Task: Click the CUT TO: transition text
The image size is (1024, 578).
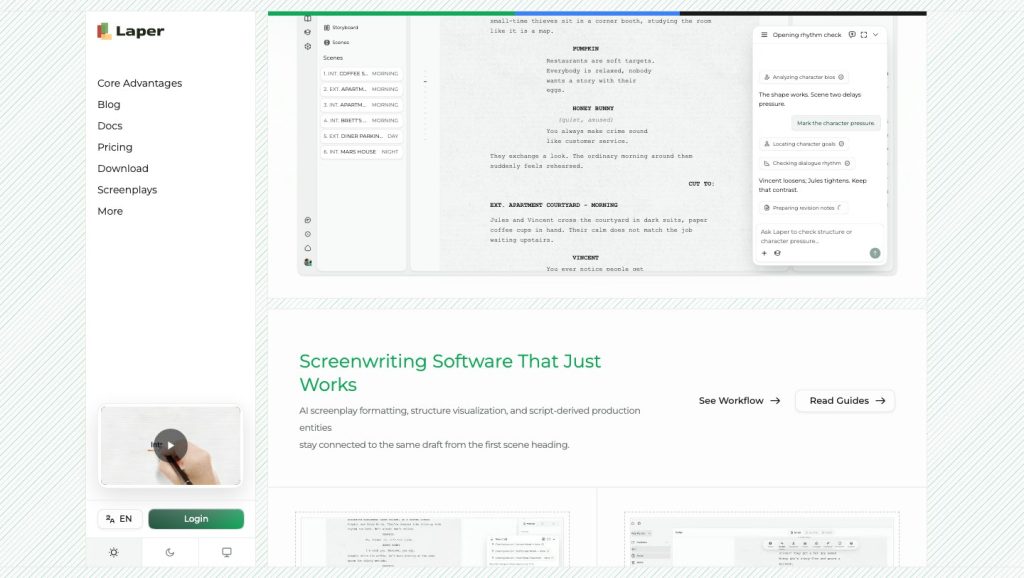Action: click(701, 184)
